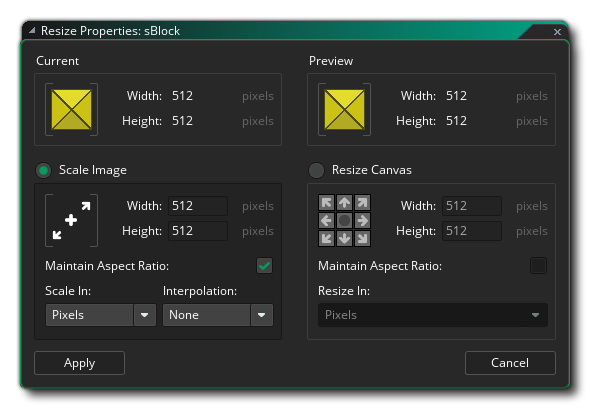Click the Cancel button
The image size is (590, 409).
click(510, 363)
